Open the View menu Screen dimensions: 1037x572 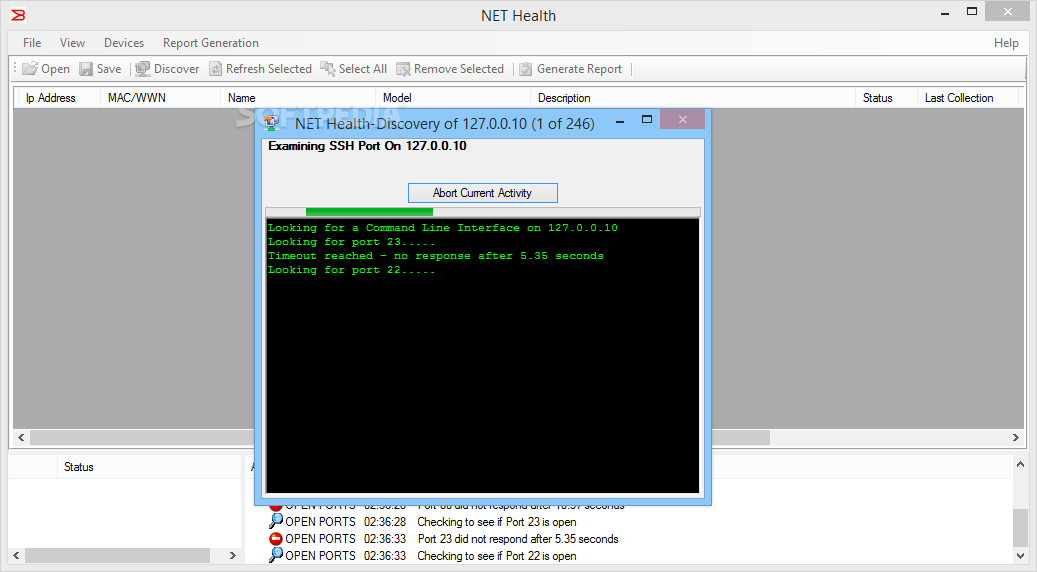[72, 43]
